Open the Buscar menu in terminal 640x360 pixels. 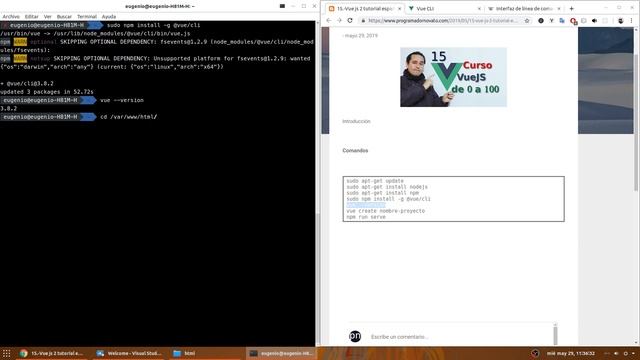pyautogui.click(x=64, y=17)
